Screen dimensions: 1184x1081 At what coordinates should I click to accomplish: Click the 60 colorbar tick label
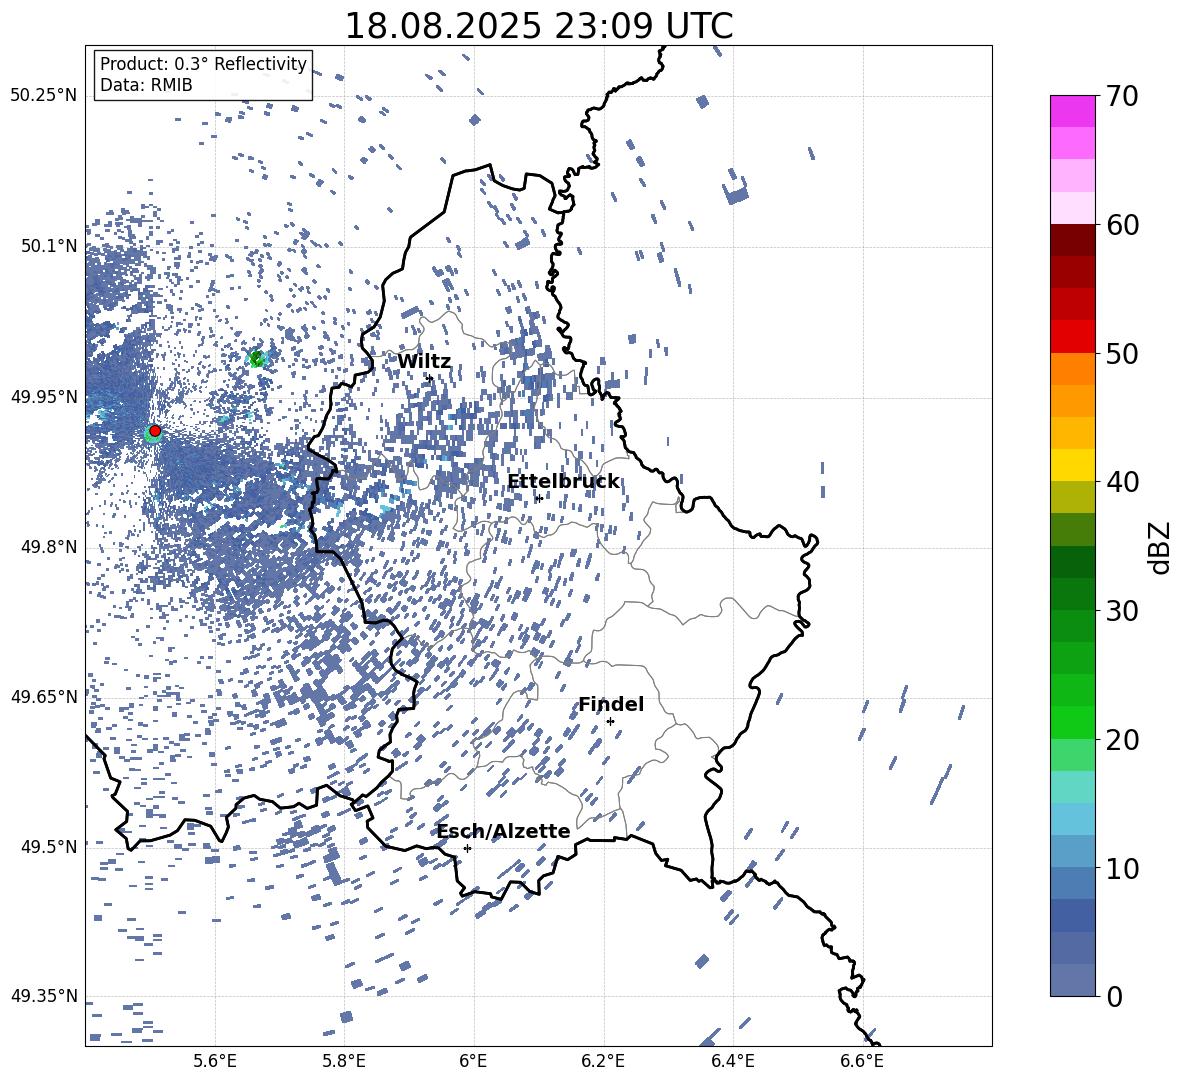(1122, 225)
